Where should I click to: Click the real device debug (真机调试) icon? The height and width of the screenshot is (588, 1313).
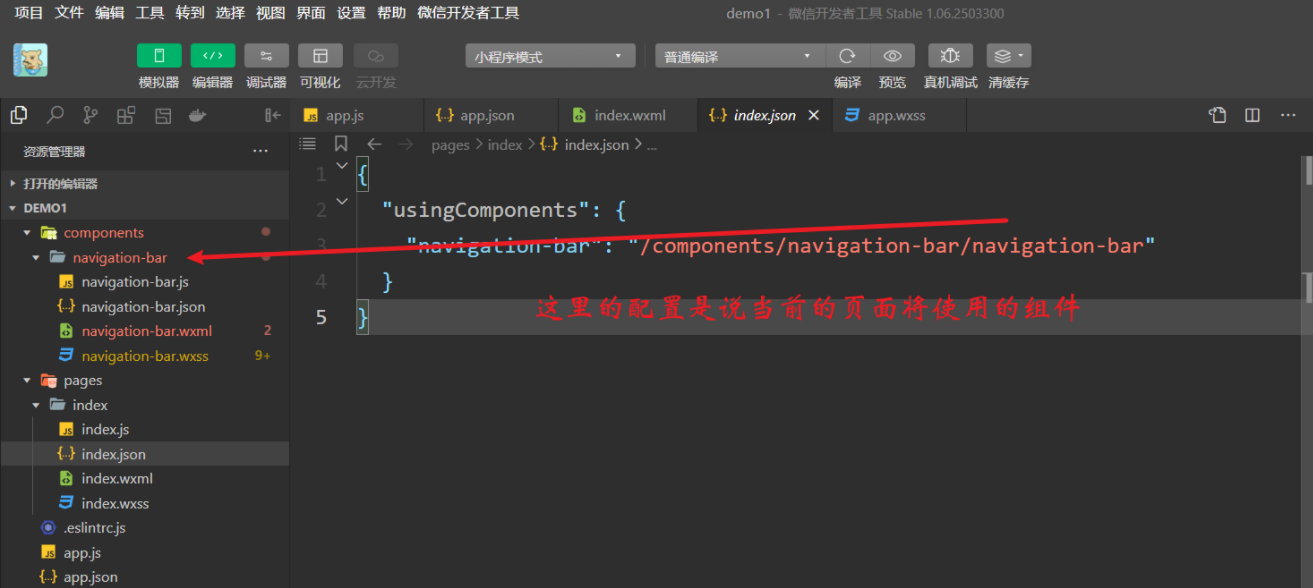click(x=951, y=56)
